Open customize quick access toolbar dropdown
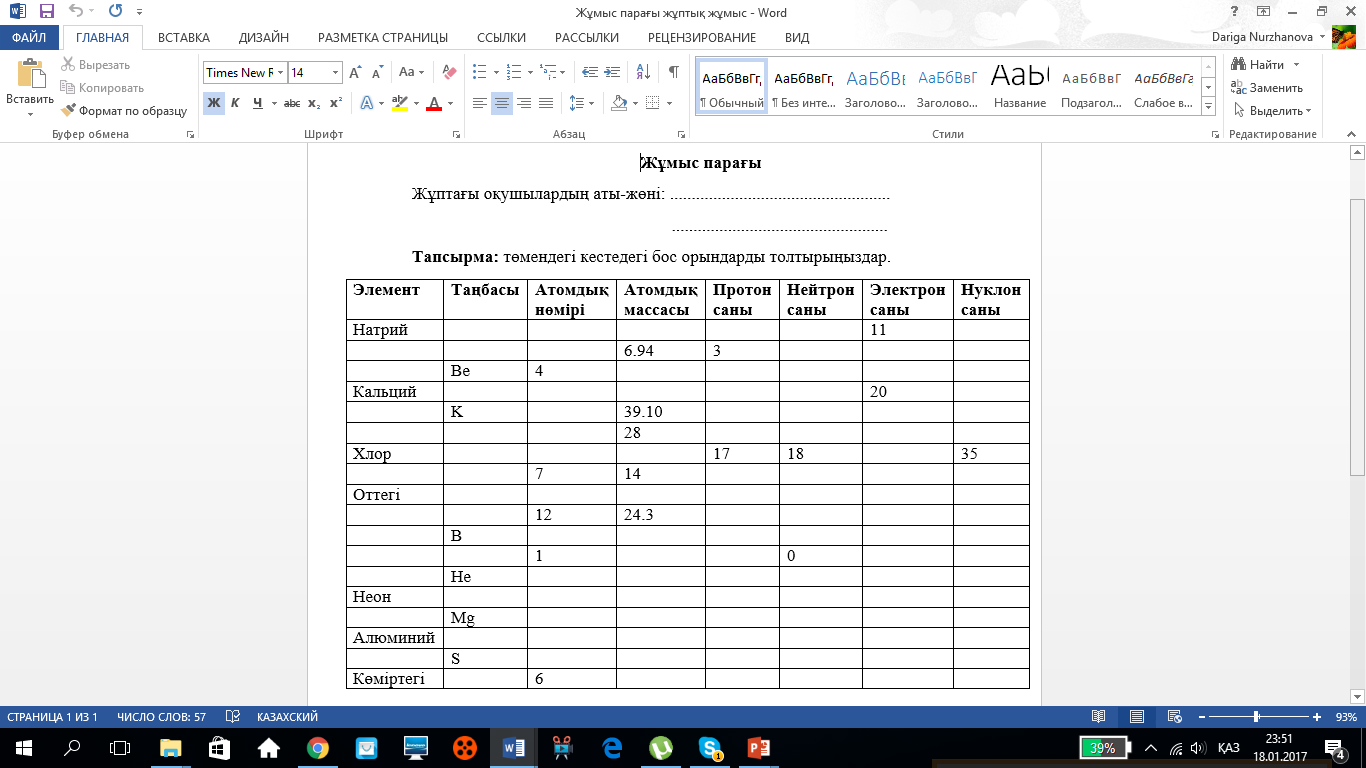 click(x=139, y=13)
